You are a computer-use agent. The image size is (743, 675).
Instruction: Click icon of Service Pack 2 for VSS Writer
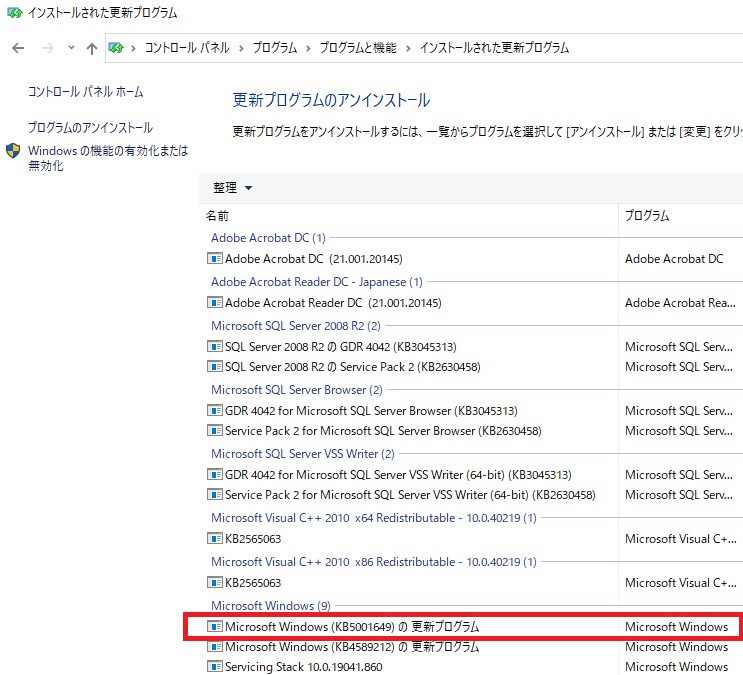(x=215, y=494)
